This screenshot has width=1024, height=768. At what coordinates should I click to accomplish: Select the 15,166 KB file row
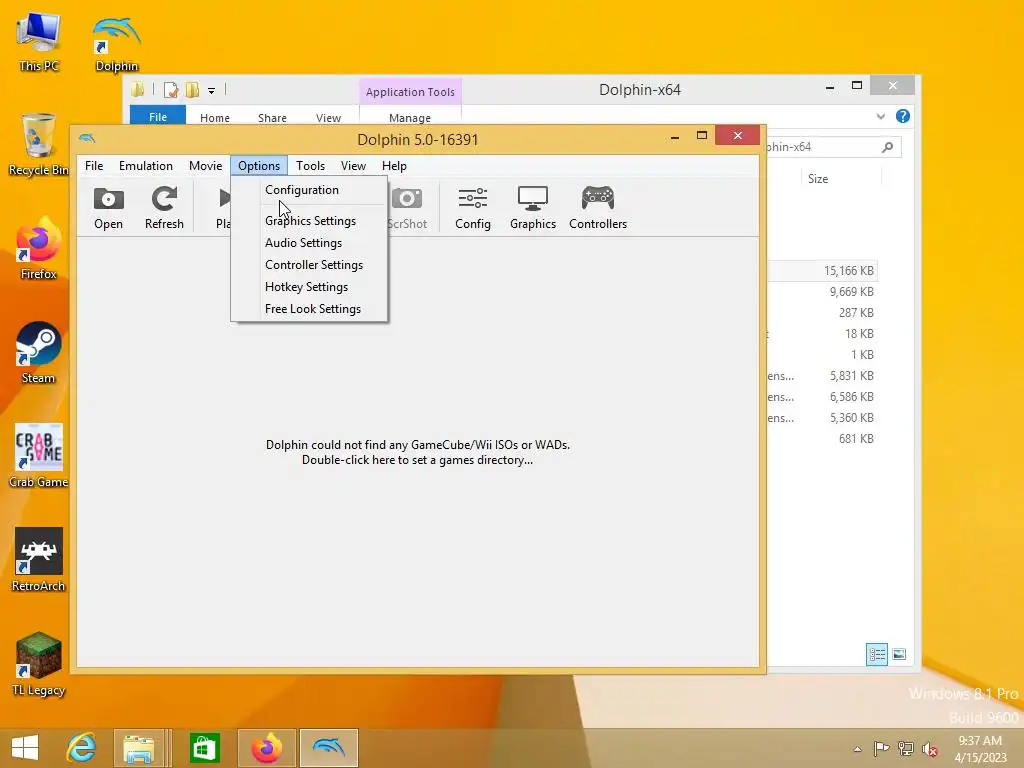823,270
